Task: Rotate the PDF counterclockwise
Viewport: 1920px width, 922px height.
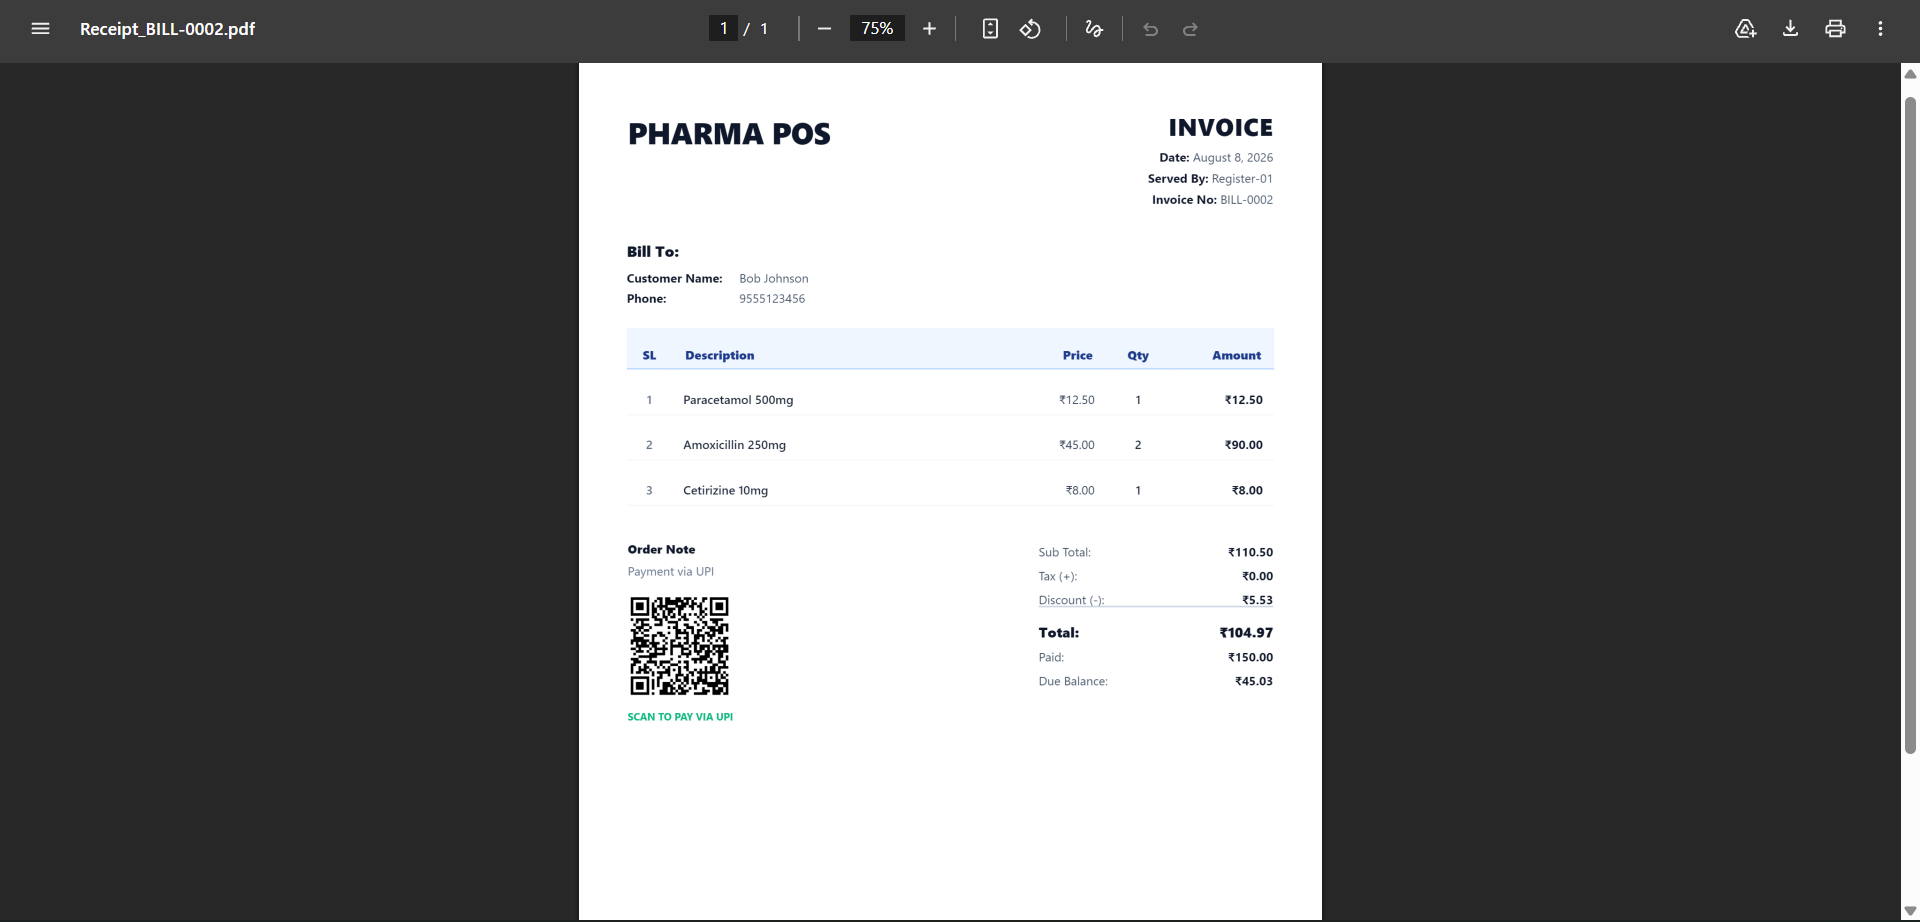Action: tap(1030, 29)
